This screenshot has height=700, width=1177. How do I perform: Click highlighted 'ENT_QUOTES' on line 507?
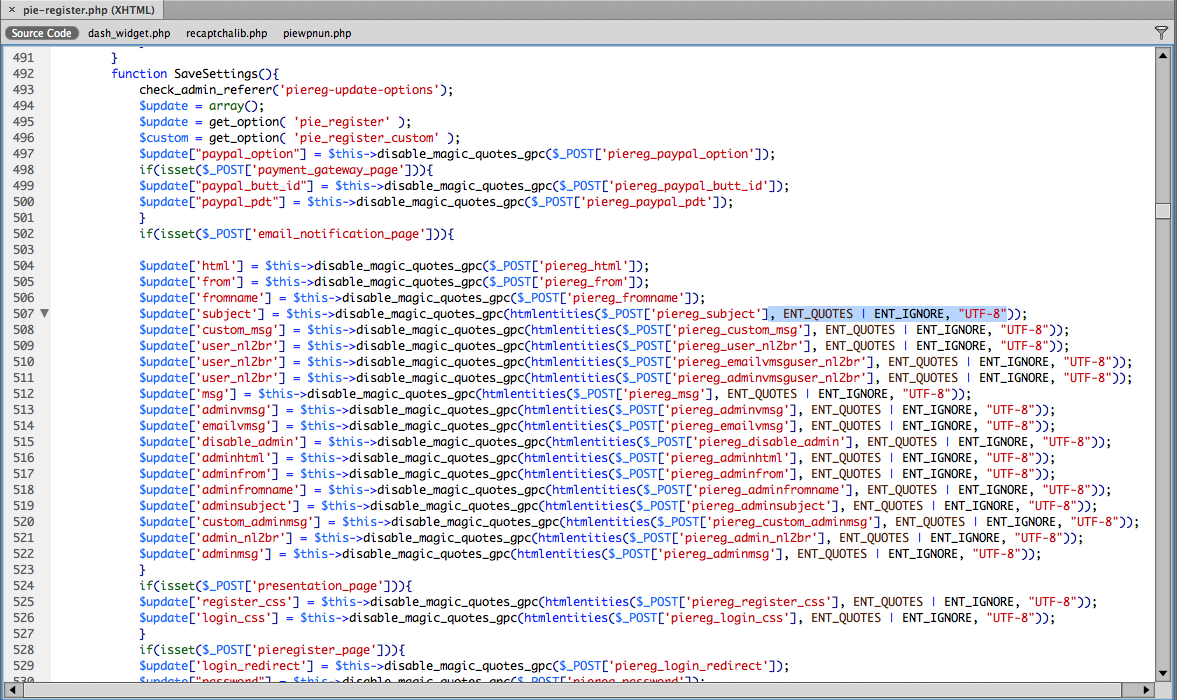coord(817,314)
